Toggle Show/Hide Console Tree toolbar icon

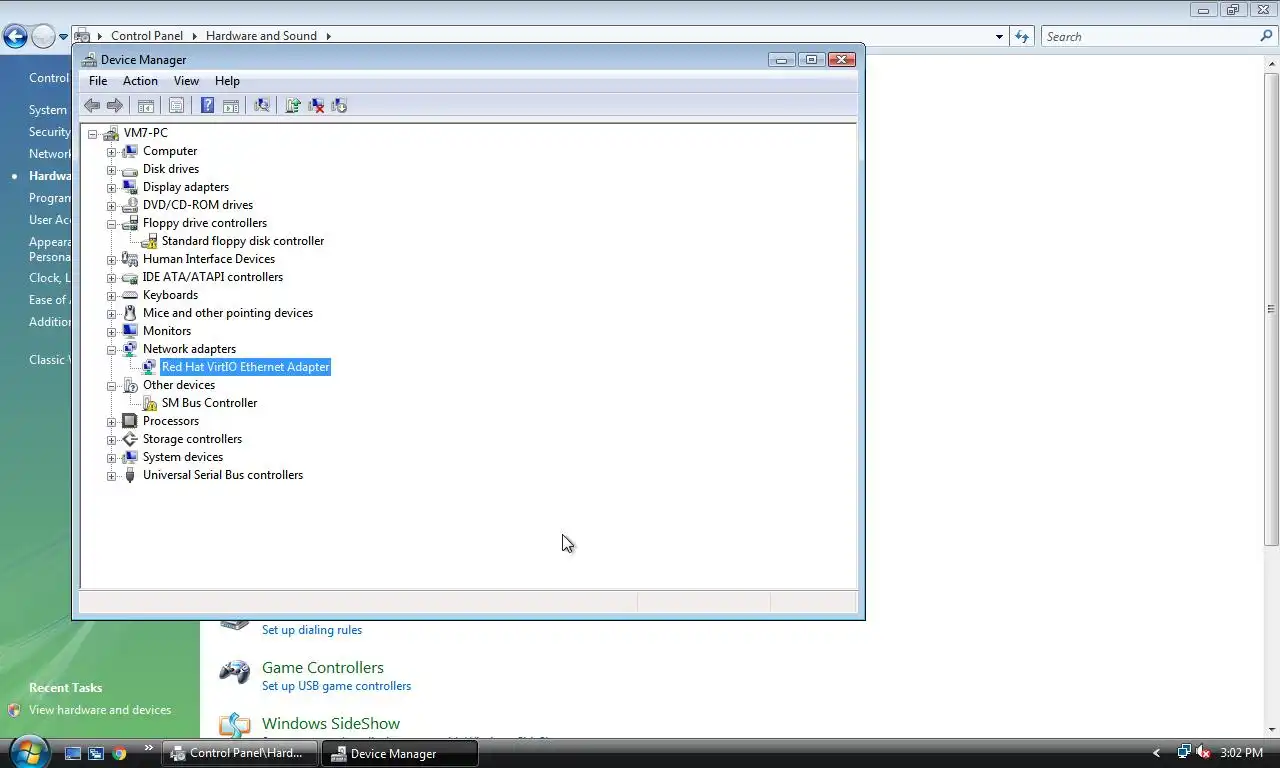[146, 105]
